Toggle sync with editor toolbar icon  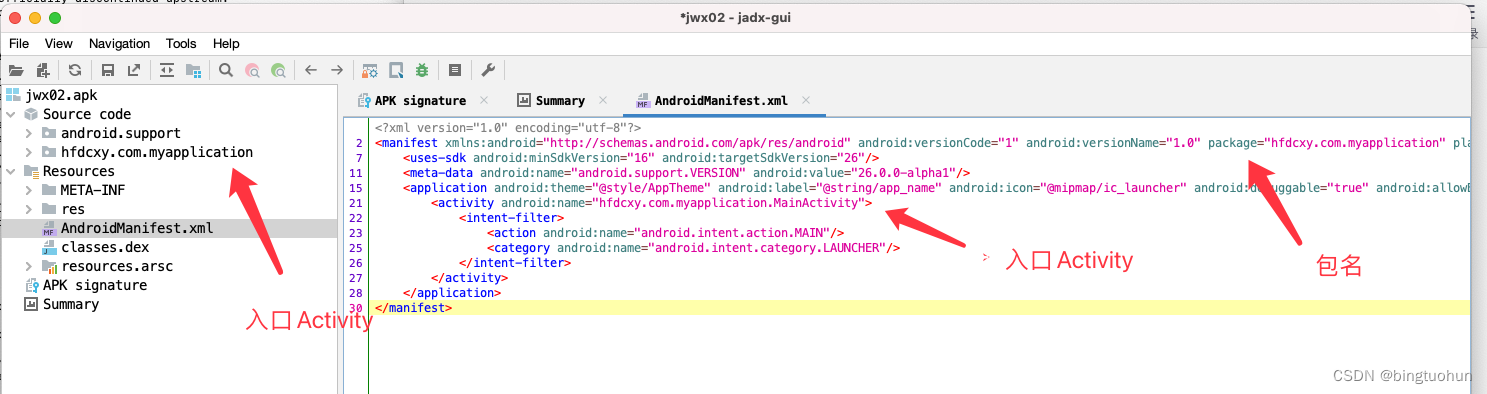[x=167, y=70]
